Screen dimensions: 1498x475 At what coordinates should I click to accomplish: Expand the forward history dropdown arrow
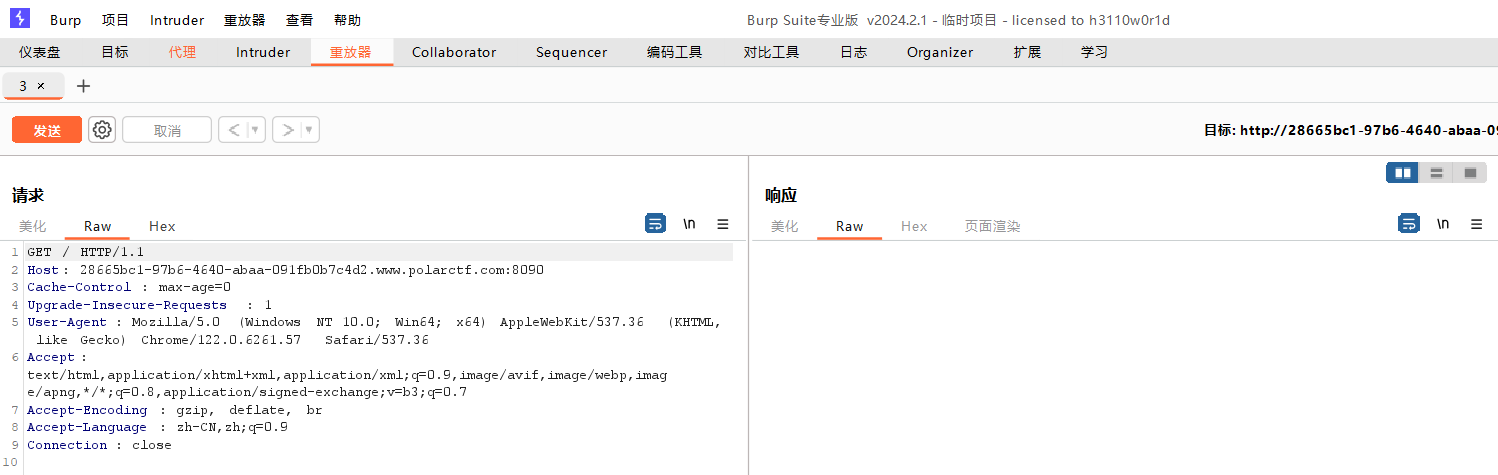point(310,130)
